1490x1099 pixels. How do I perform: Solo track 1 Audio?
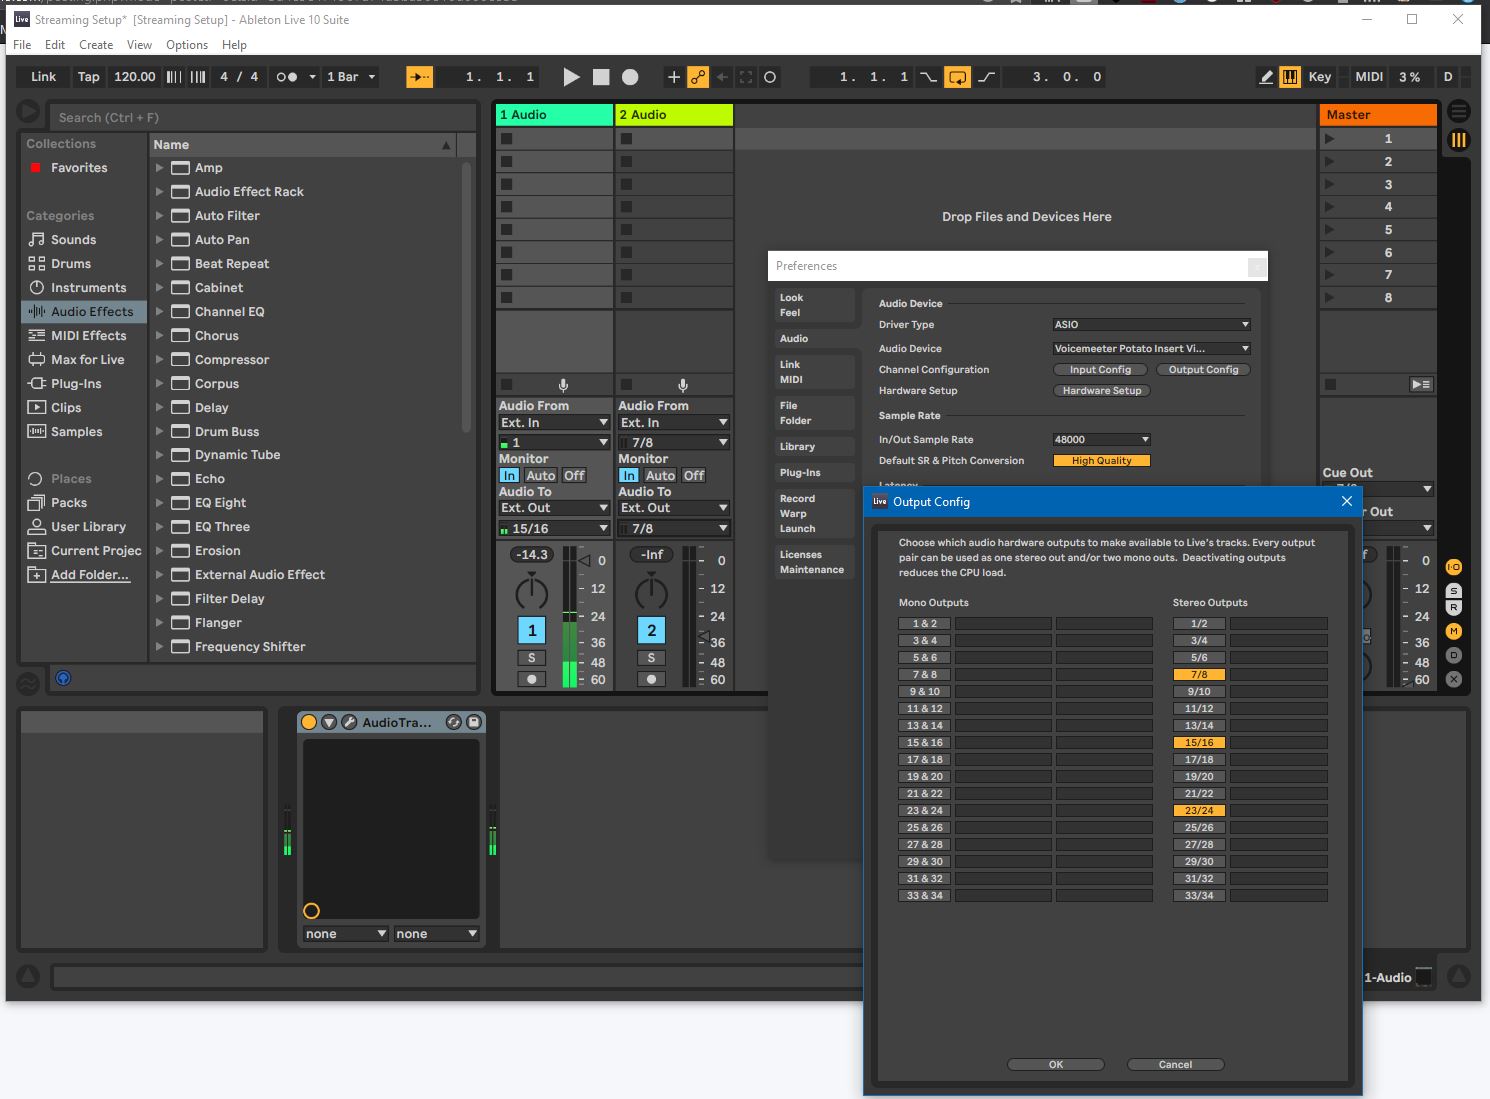(x=532, y=658)
